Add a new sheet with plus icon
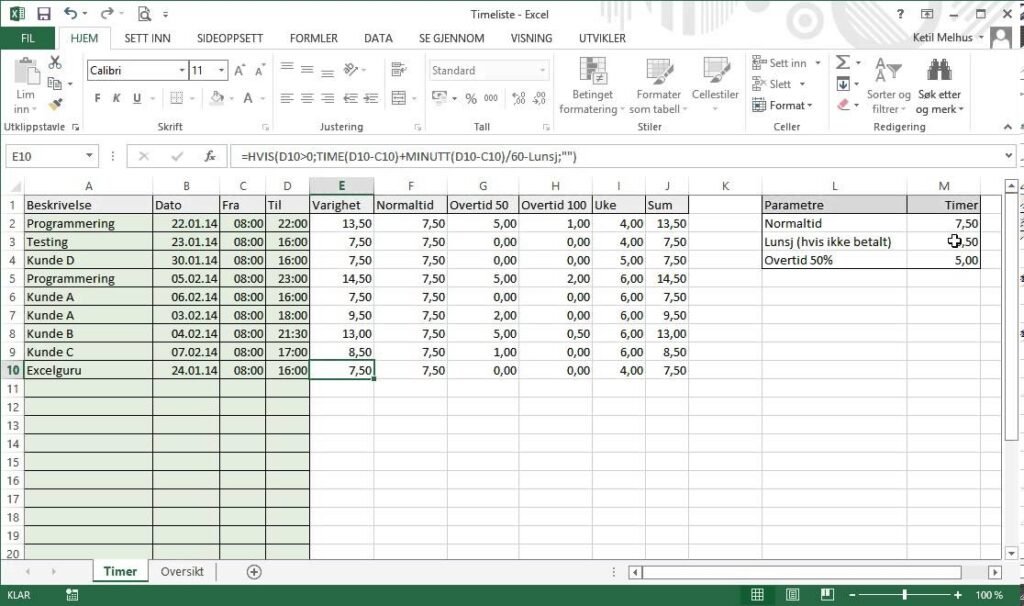 [254, 572]
